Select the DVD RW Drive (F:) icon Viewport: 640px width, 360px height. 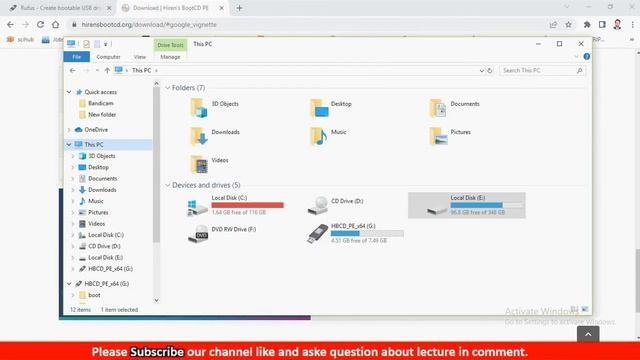198,233
